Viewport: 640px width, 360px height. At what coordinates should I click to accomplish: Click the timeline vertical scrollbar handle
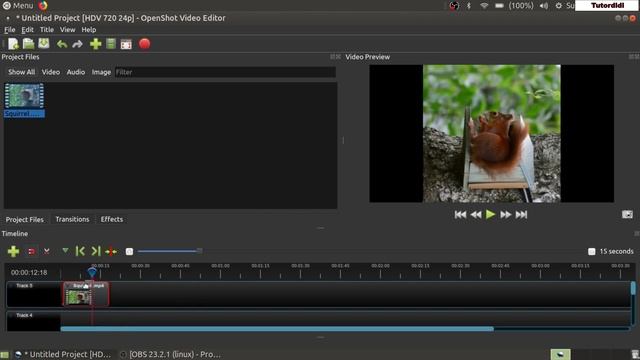(633, 288)
